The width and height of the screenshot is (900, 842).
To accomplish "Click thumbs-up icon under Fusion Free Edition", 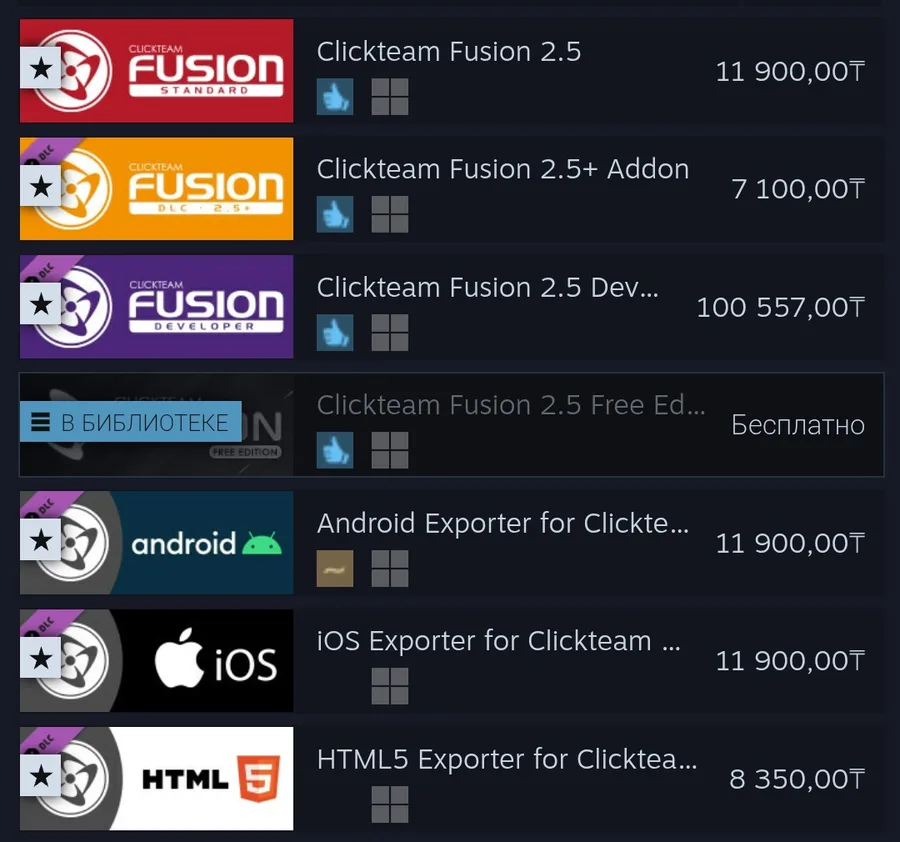I will pyautogui.click(x=335, y=450).
